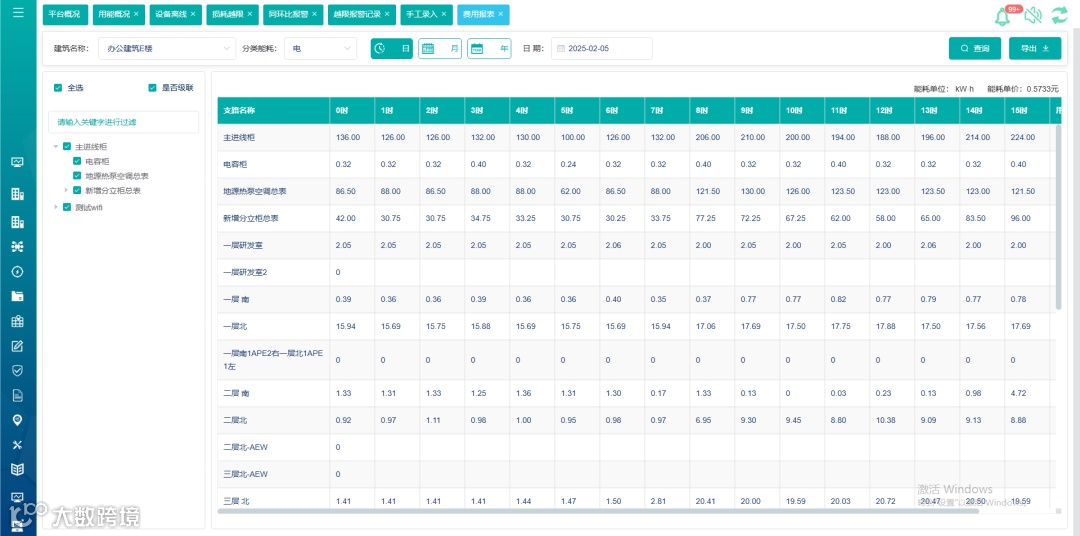Uncheck the 地源热泵空调总表 tree checkbox
Screen dimensions: 1080x536
pyautogui.click(x=77, y=176)
